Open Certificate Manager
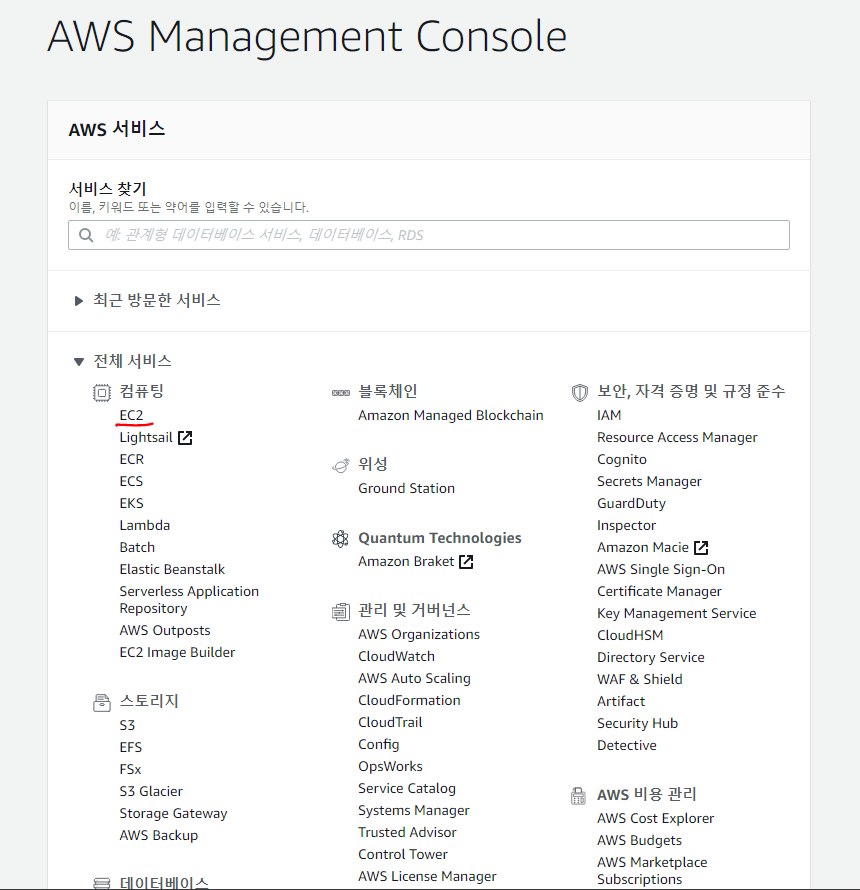The height and width of the screenshot is (890, 860). point(660,592)
